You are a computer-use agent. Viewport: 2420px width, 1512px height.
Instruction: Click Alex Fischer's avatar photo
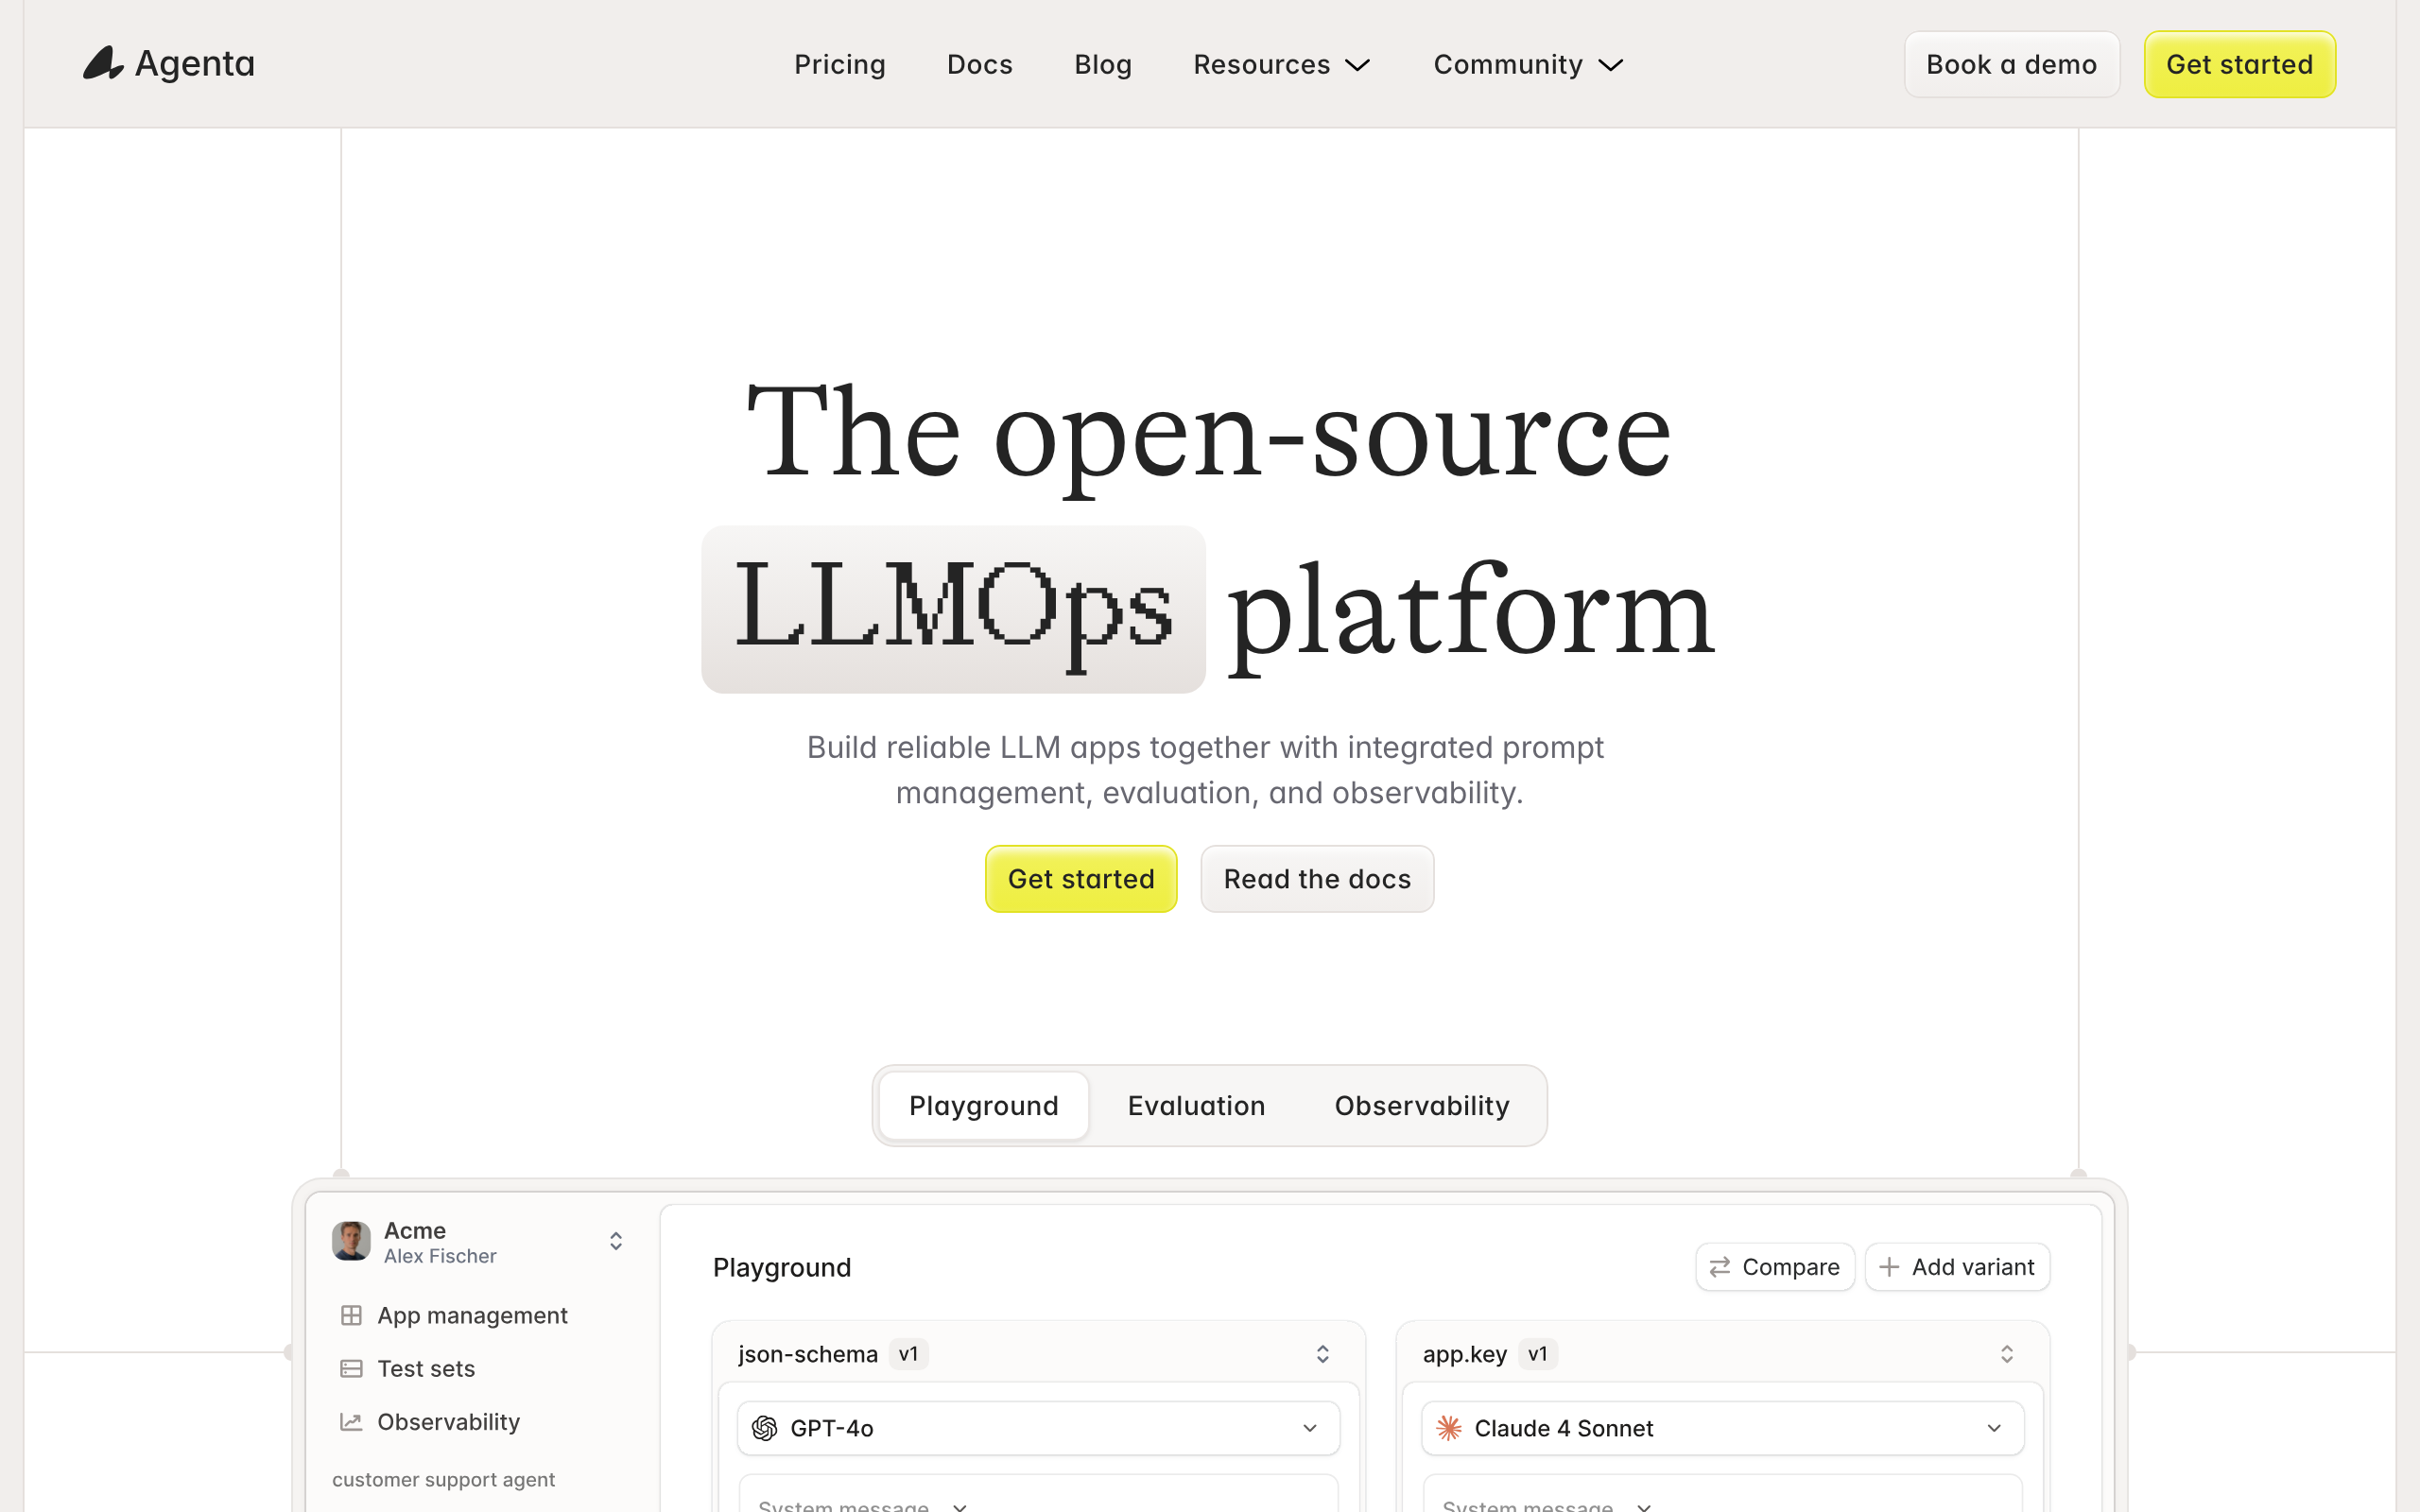[351, 1241]
